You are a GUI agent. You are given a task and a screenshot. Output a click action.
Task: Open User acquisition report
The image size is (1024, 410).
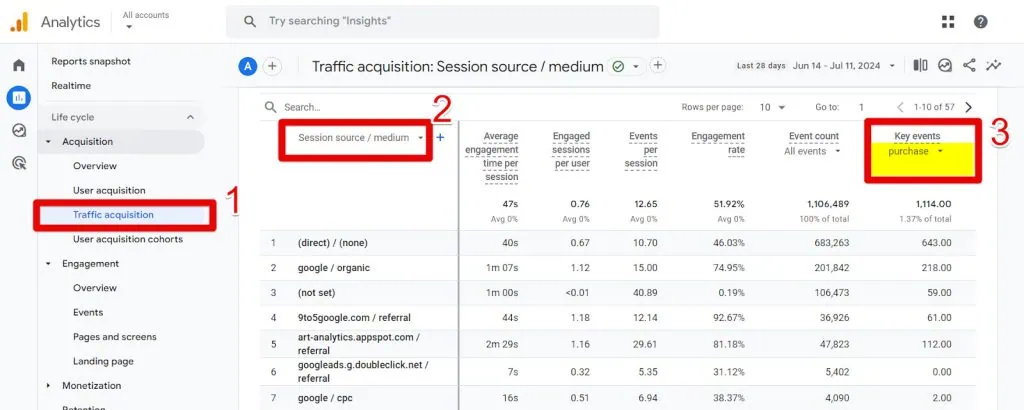(x=109, y=191)
